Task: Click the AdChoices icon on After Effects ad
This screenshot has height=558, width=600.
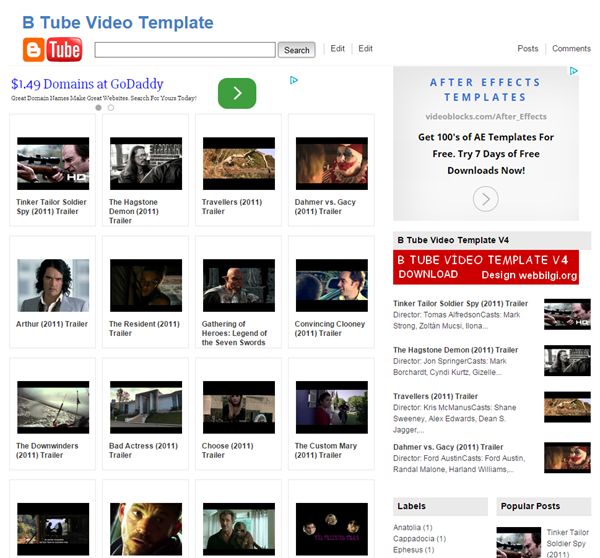Action: coord(574,71)
